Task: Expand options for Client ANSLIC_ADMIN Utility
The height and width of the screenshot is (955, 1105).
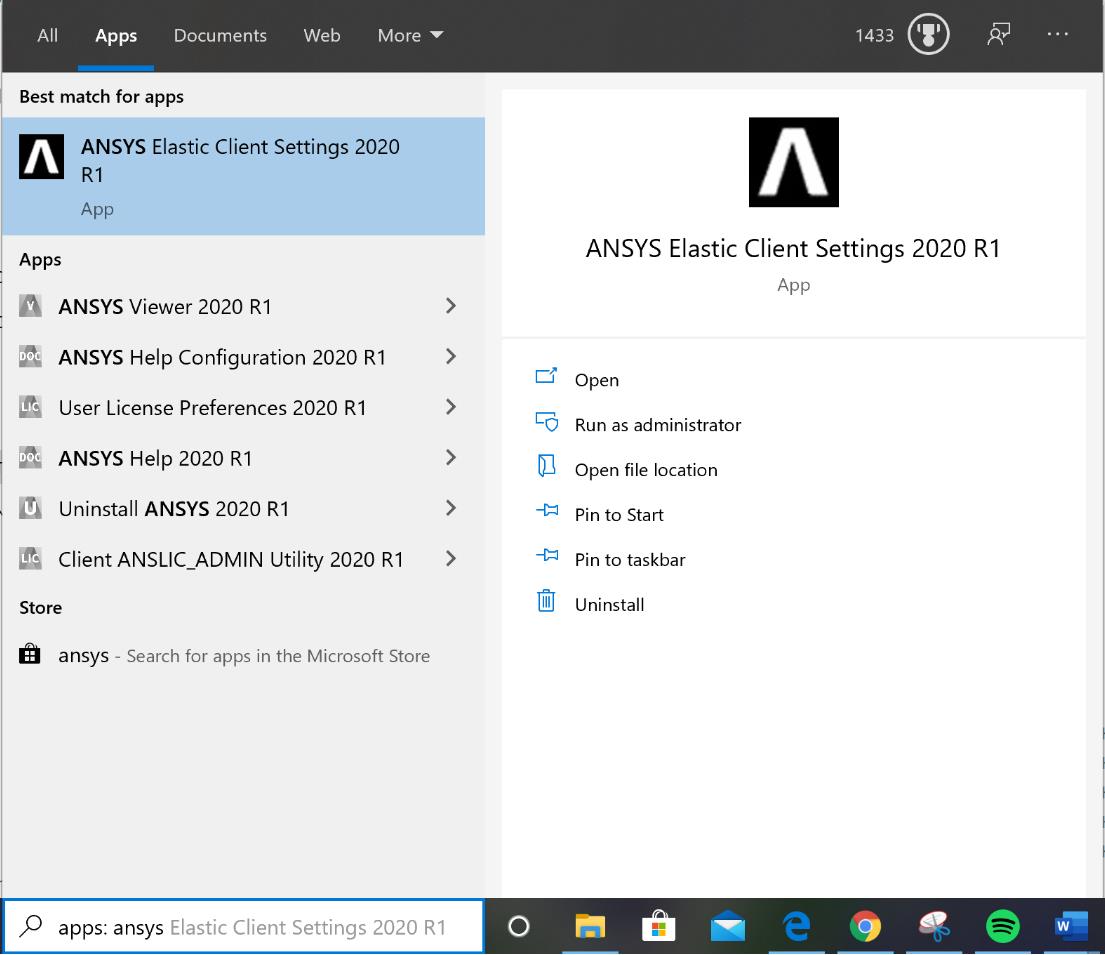Action: pyautogui.click(x=451, y=559)
